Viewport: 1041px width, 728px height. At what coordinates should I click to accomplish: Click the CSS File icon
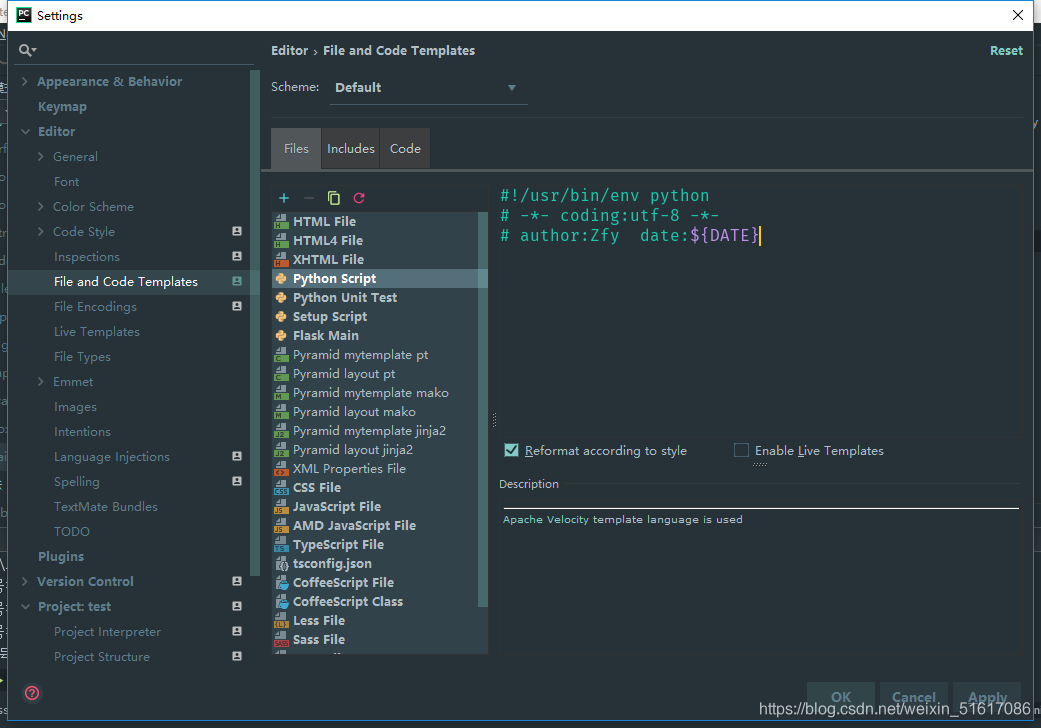281,488
